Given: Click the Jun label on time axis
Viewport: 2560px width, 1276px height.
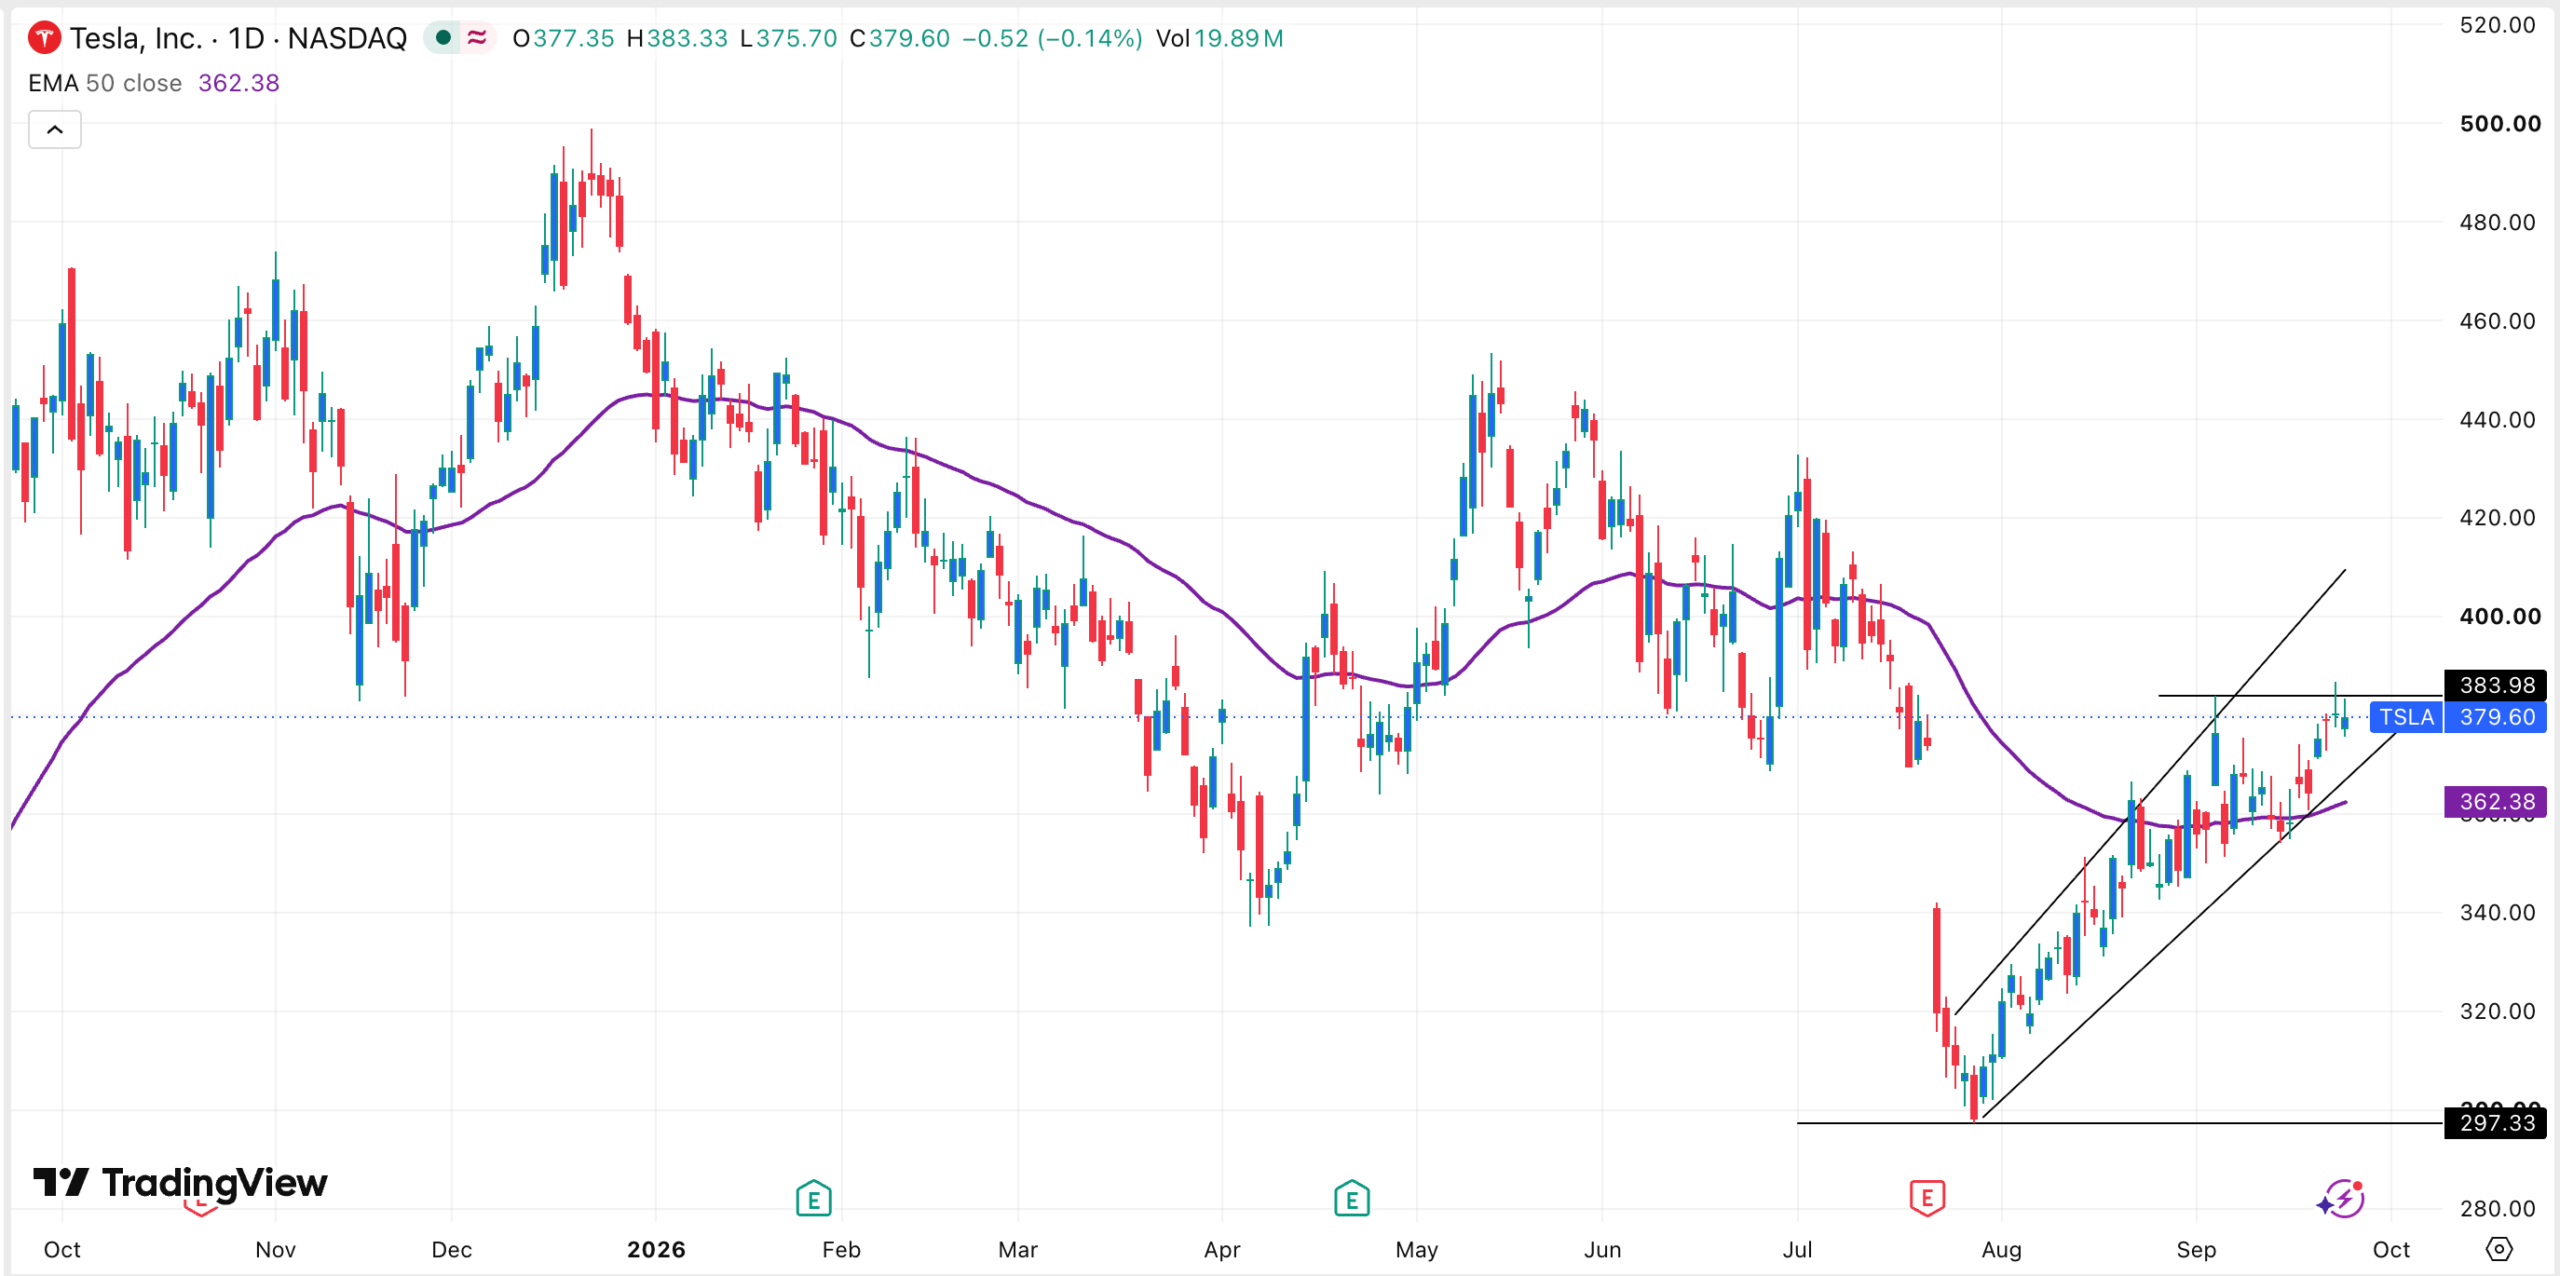Looking at the screenshot, I should (x=1602, y=1249).
